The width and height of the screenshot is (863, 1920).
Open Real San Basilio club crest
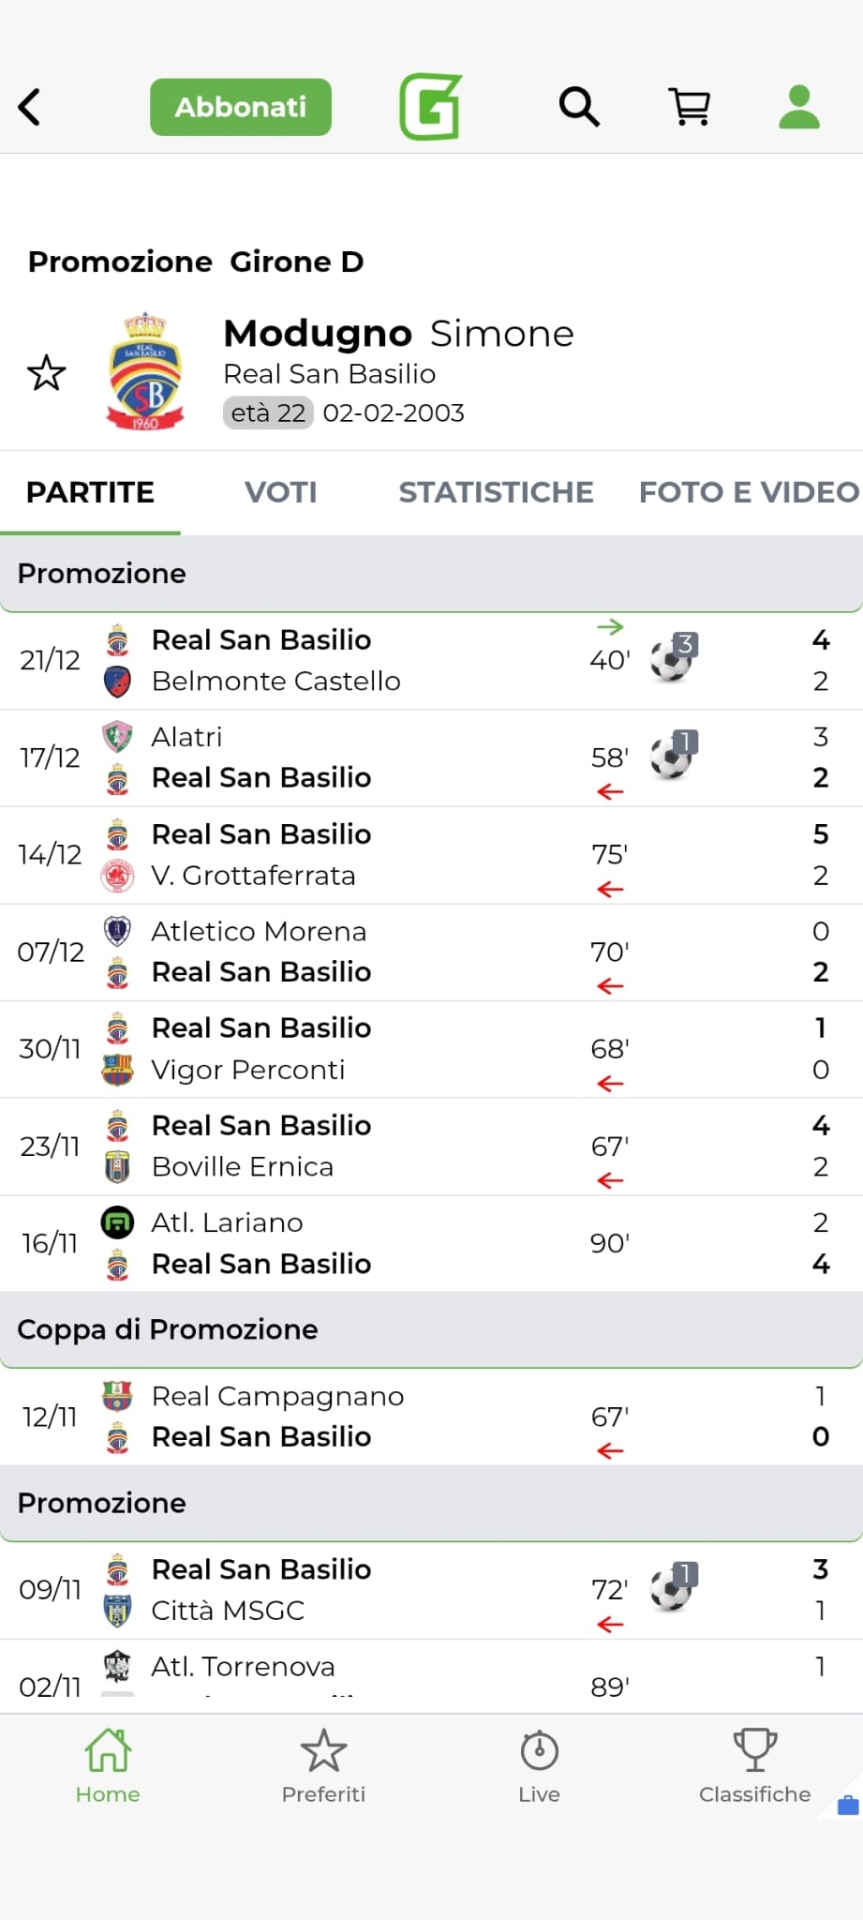[145, 372]
